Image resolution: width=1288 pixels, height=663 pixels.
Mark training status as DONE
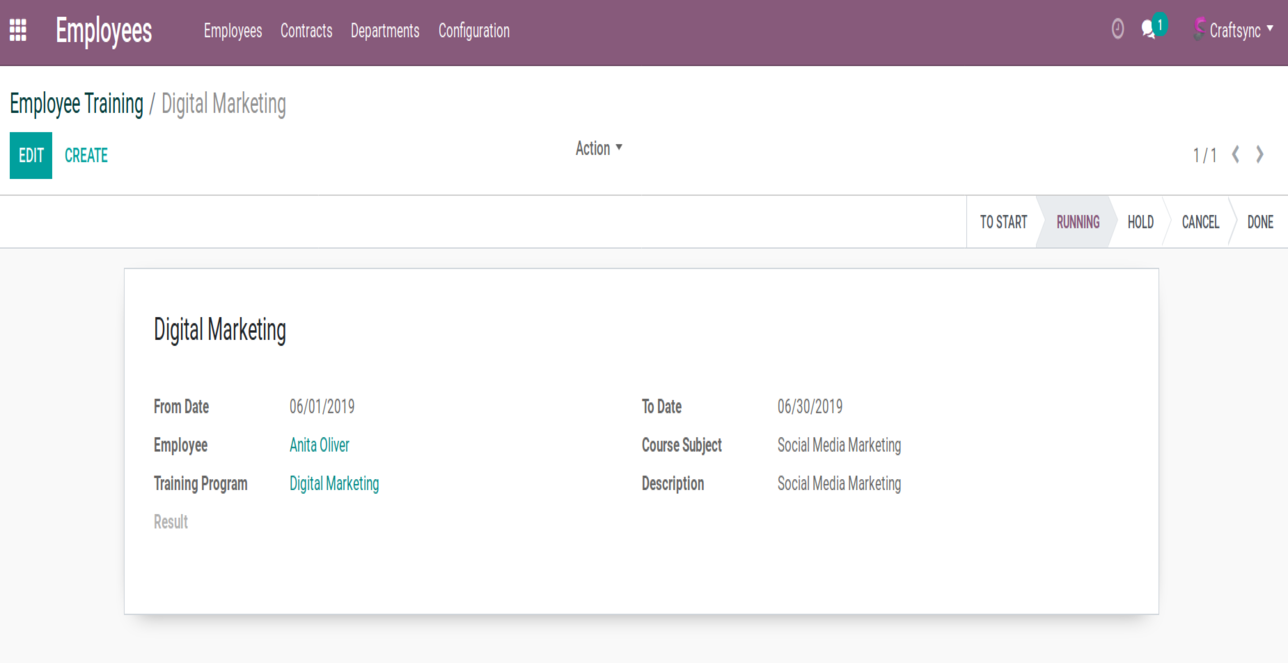pos(1260,222)
